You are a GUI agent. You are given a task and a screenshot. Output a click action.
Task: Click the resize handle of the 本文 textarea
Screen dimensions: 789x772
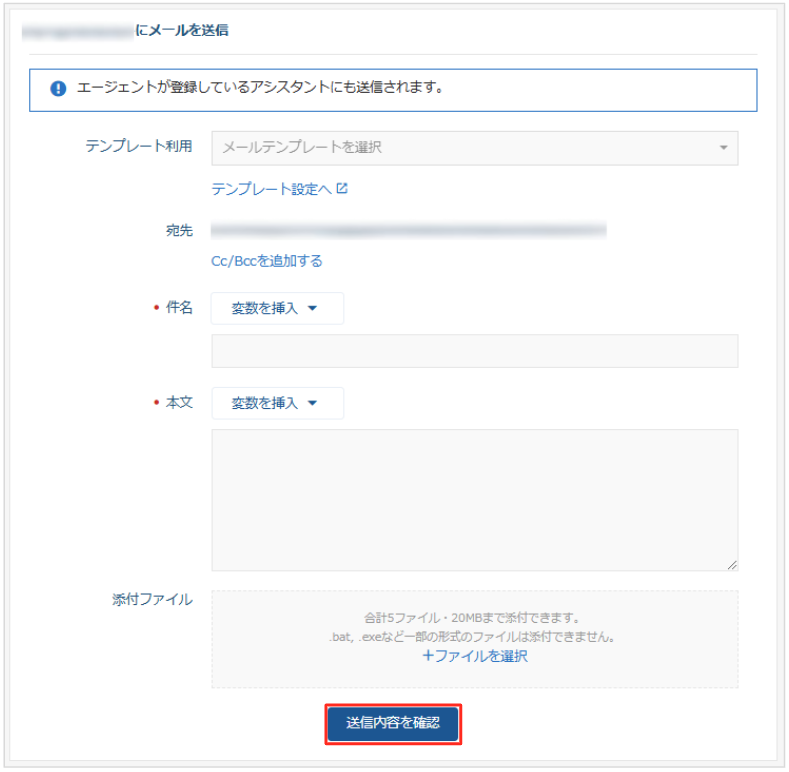[732, 565]
